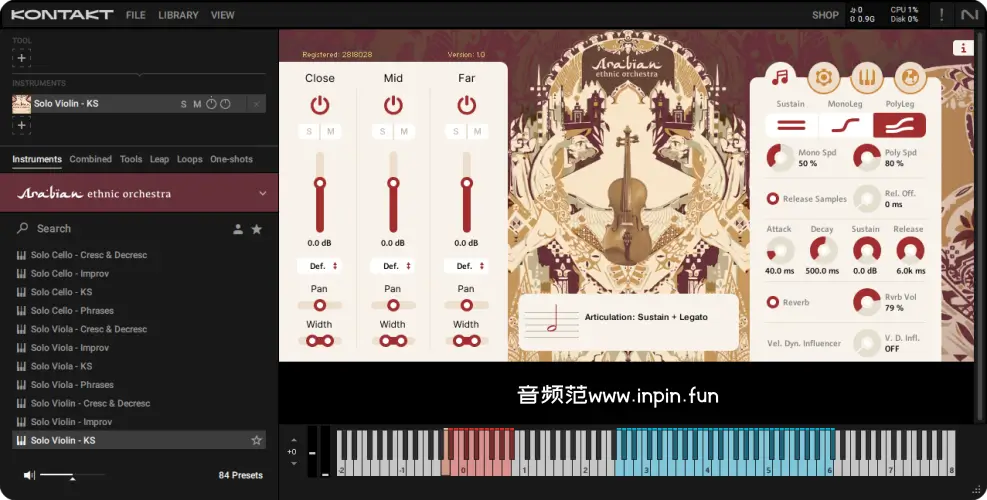The width and height of the screenshot is (987, 500).
Task: Mute the Far mic channel
Action: pyautogui.click(x=478, y=132)
